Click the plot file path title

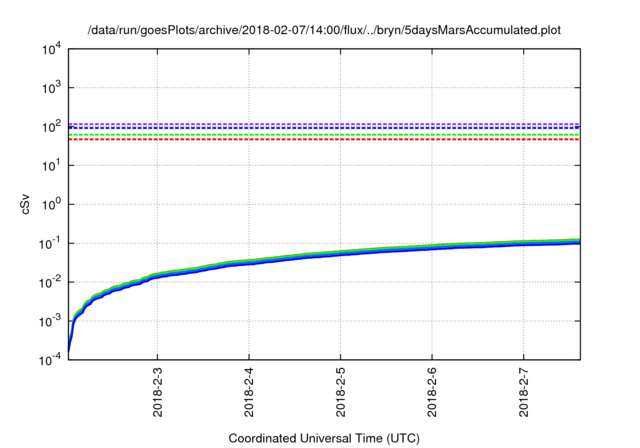pyautogui.click(x=324, y=30)
